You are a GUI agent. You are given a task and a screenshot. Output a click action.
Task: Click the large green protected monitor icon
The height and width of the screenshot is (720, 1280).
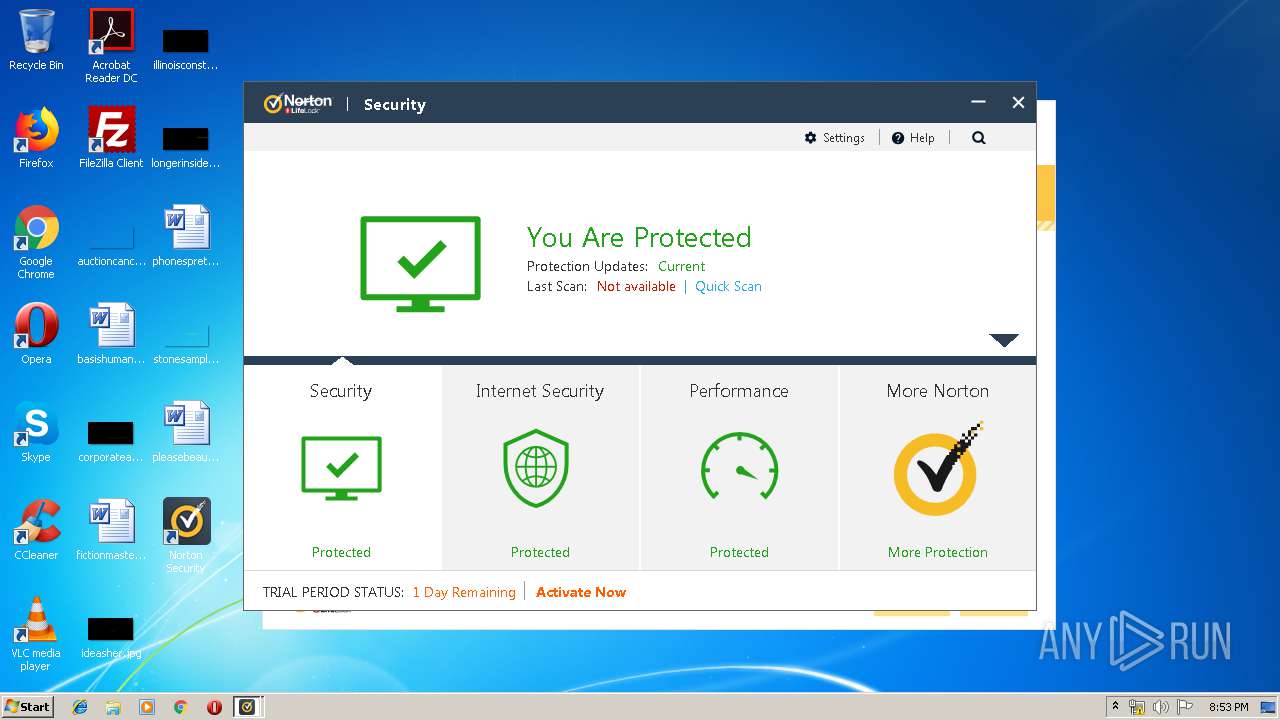[x=420, y=263]
